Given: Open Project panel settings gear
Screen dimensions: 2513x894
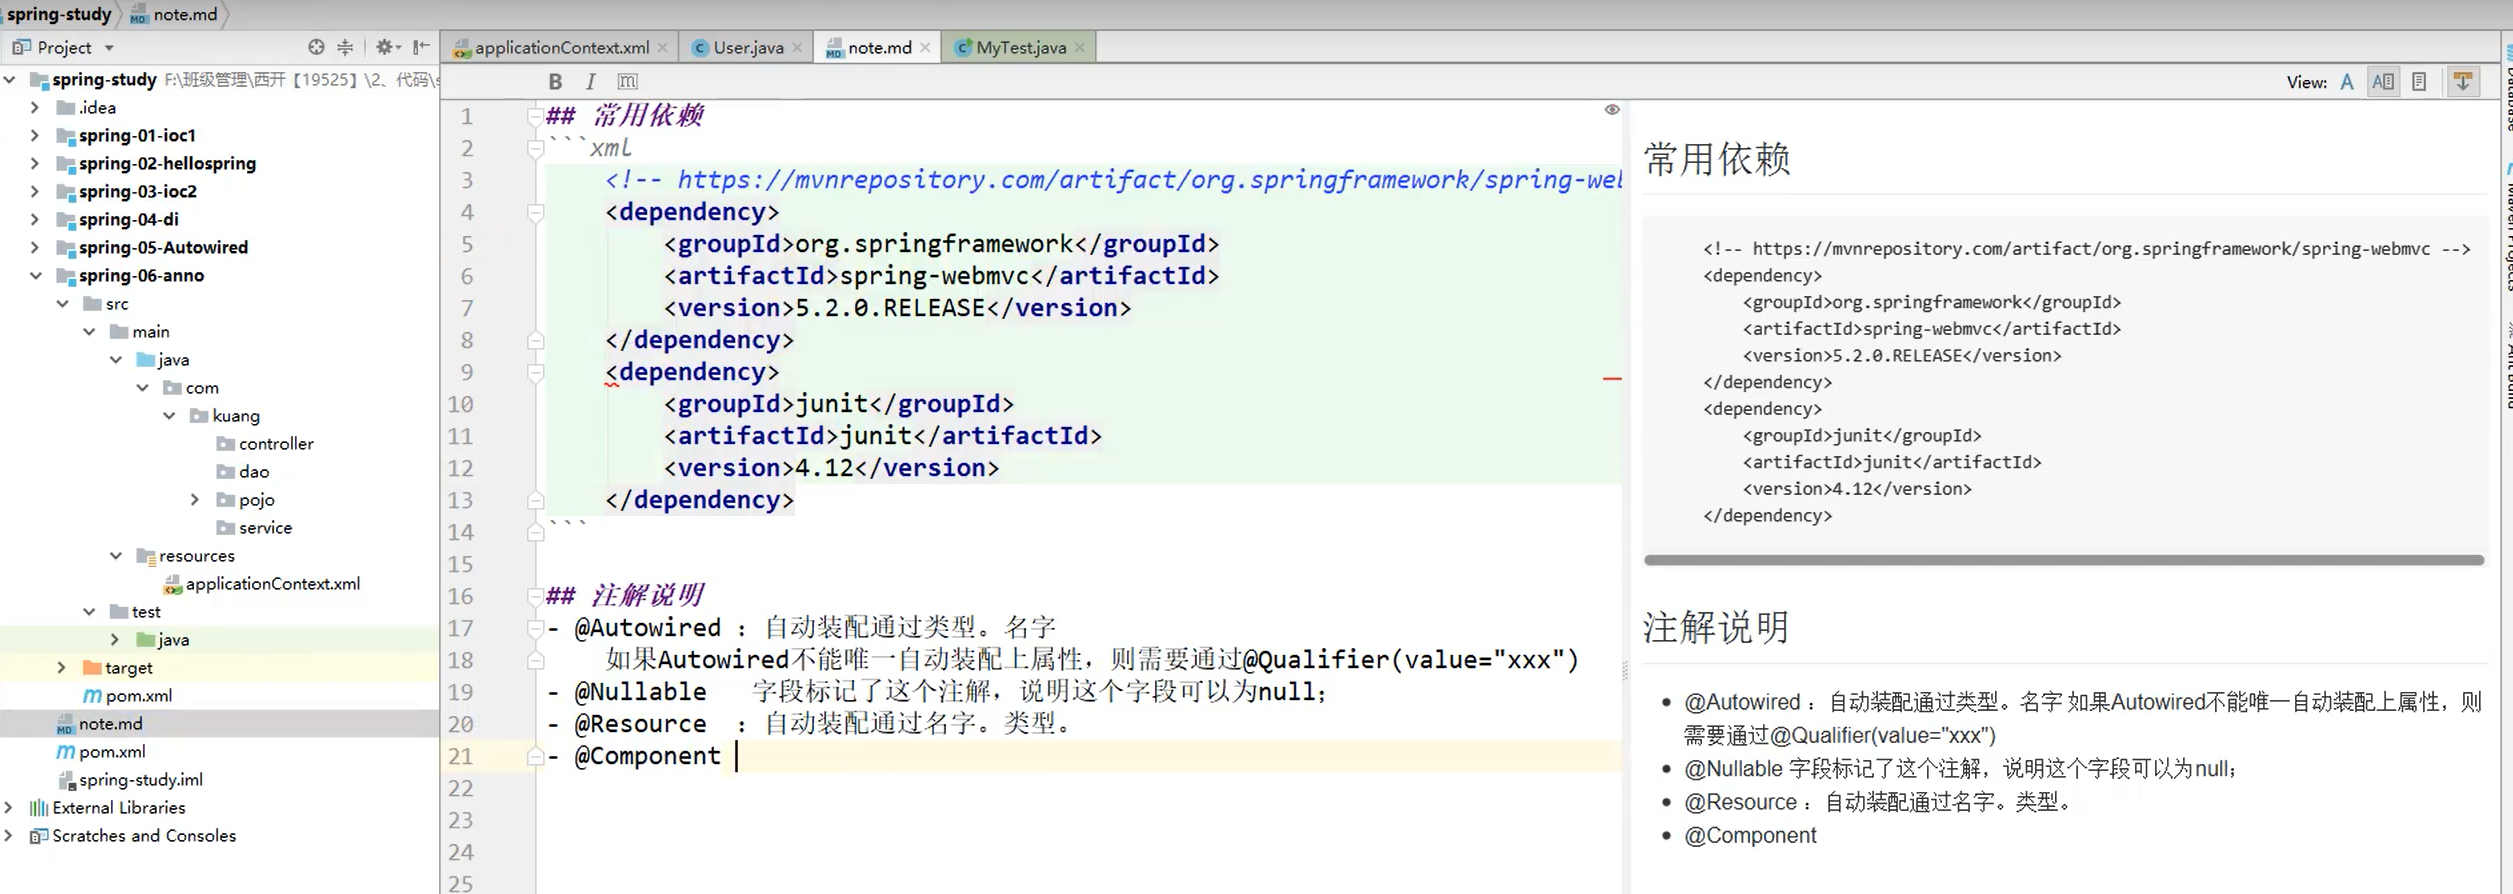Looking at the screenshot, I should point(387,47).
